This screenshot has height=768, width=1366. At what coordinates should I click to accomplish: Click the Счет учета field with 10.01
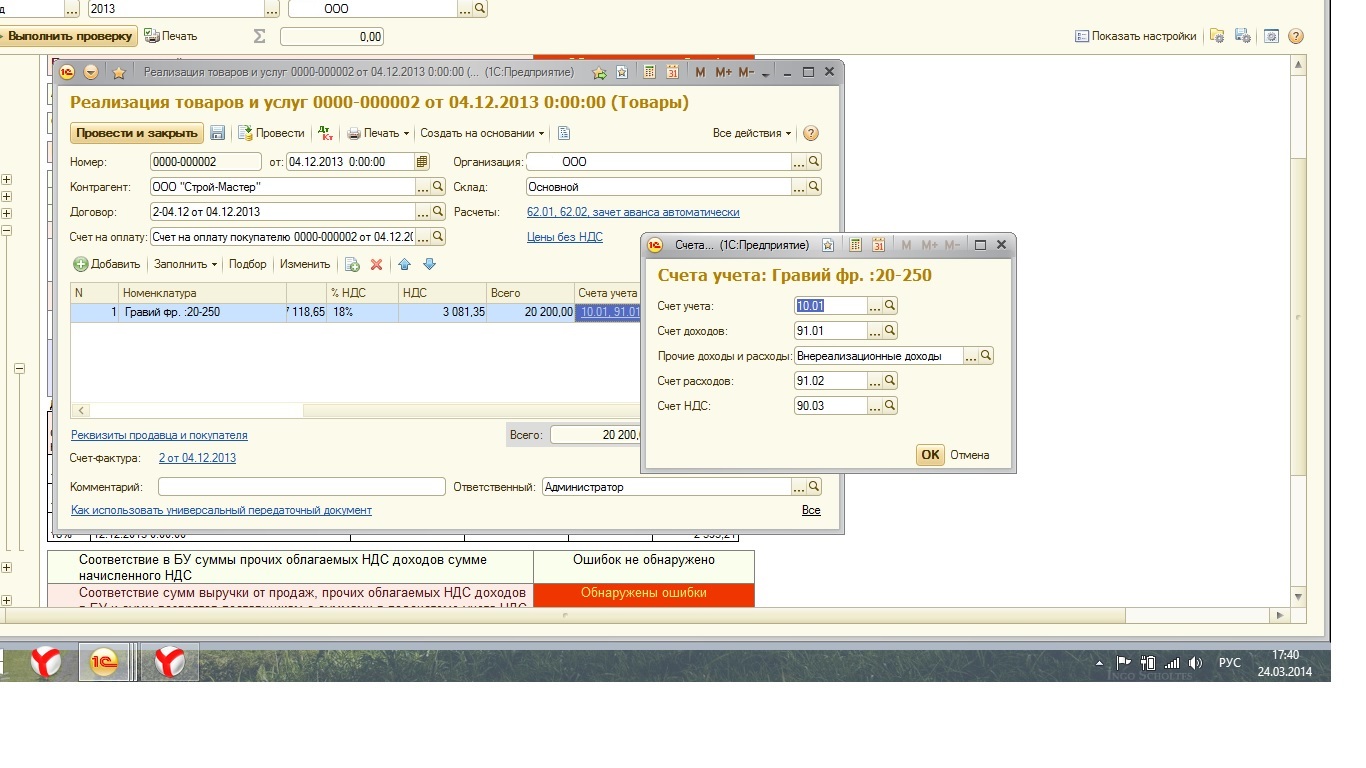[831, 306]
